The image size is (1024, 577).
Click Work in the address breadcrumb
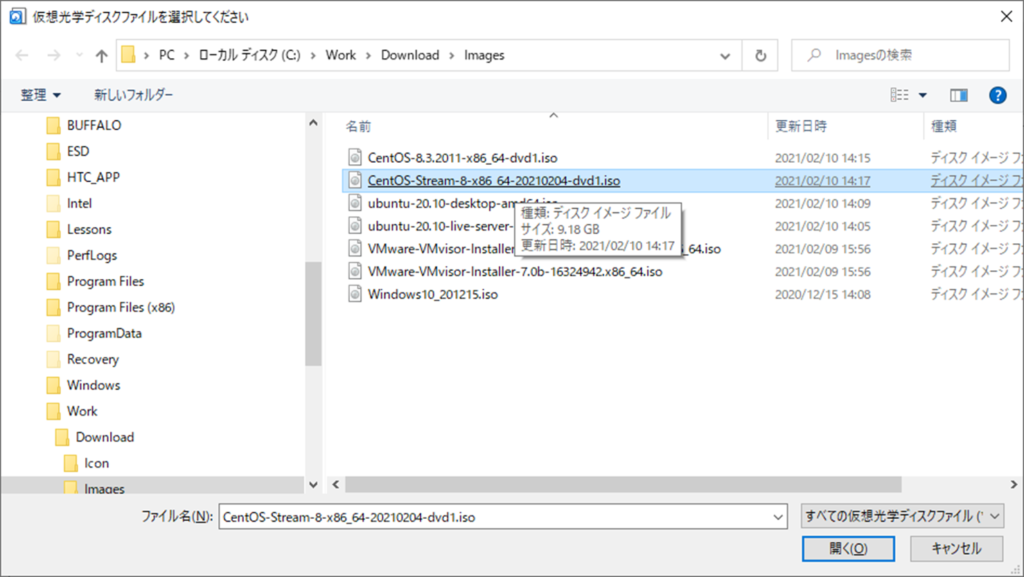click(x=341, y=55)
